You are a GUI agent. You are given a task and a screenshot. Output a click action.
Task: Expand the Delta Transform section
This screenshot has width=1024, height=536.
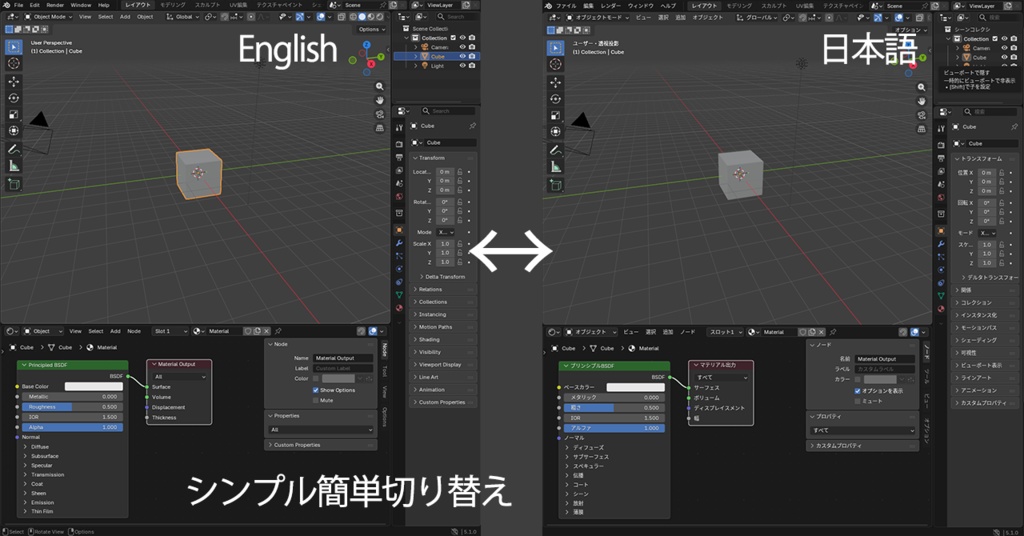(443, 277)
